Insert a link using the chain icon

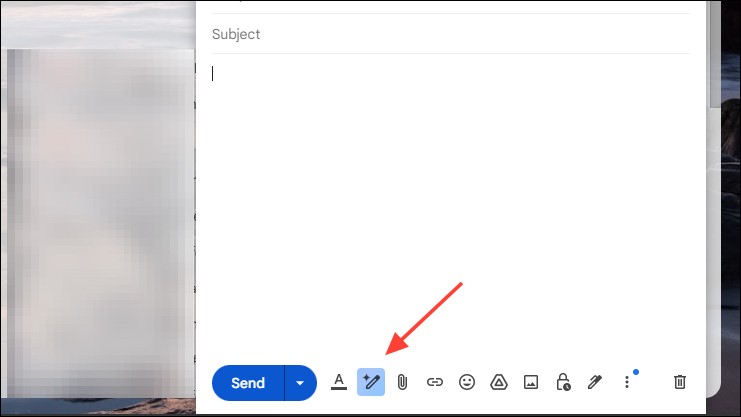(x=434, y=382)
